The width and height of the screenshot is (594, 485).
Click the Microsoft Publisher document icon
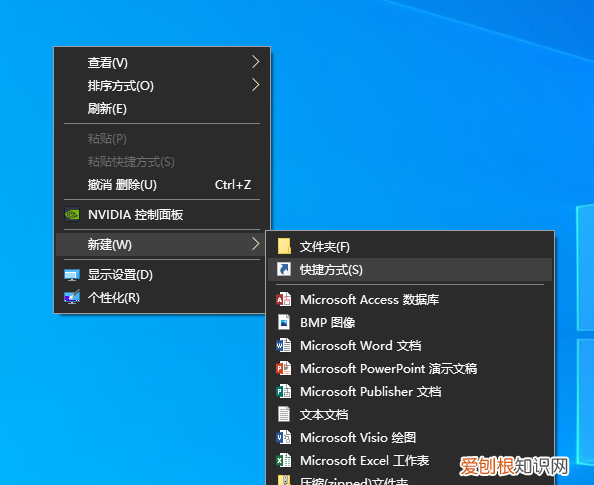pyautogui.click(x=284, y=391)
